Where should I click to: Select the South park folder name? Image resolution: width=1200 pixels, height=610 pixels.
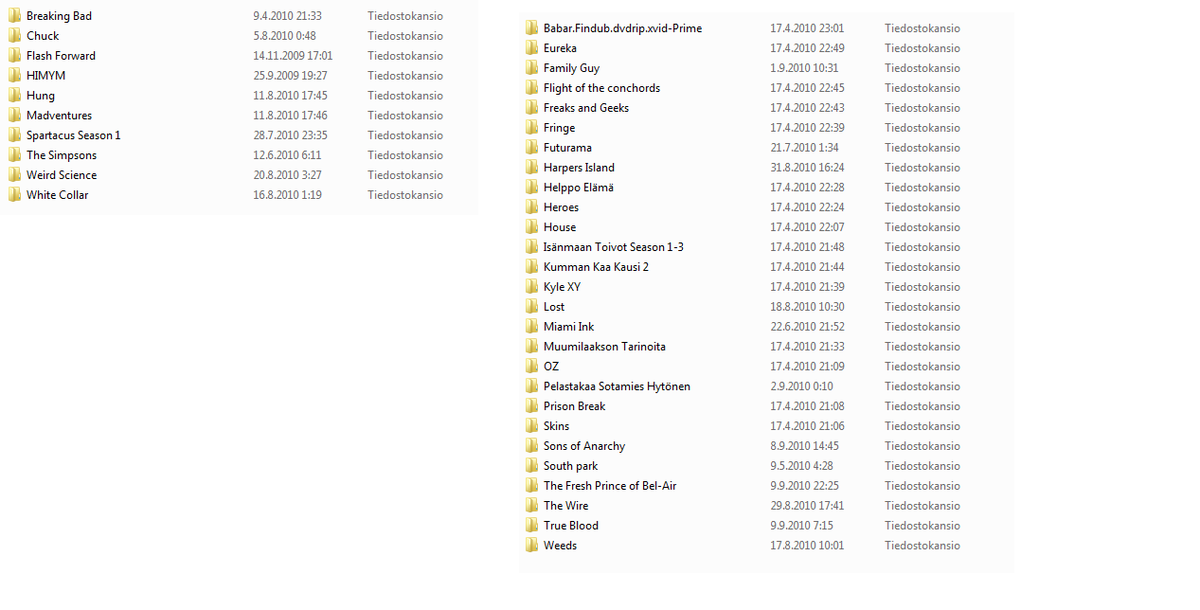[570, 466]
